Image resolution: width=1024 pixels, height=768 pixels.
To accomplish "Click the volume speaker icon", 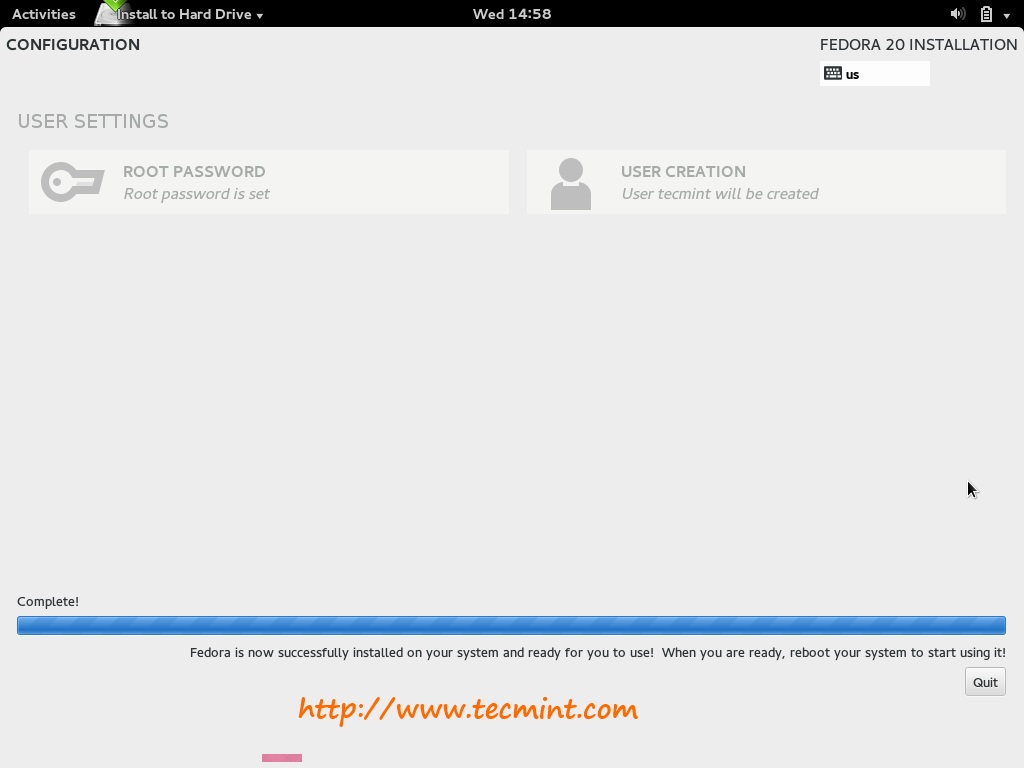I will (x=957, y=14).
